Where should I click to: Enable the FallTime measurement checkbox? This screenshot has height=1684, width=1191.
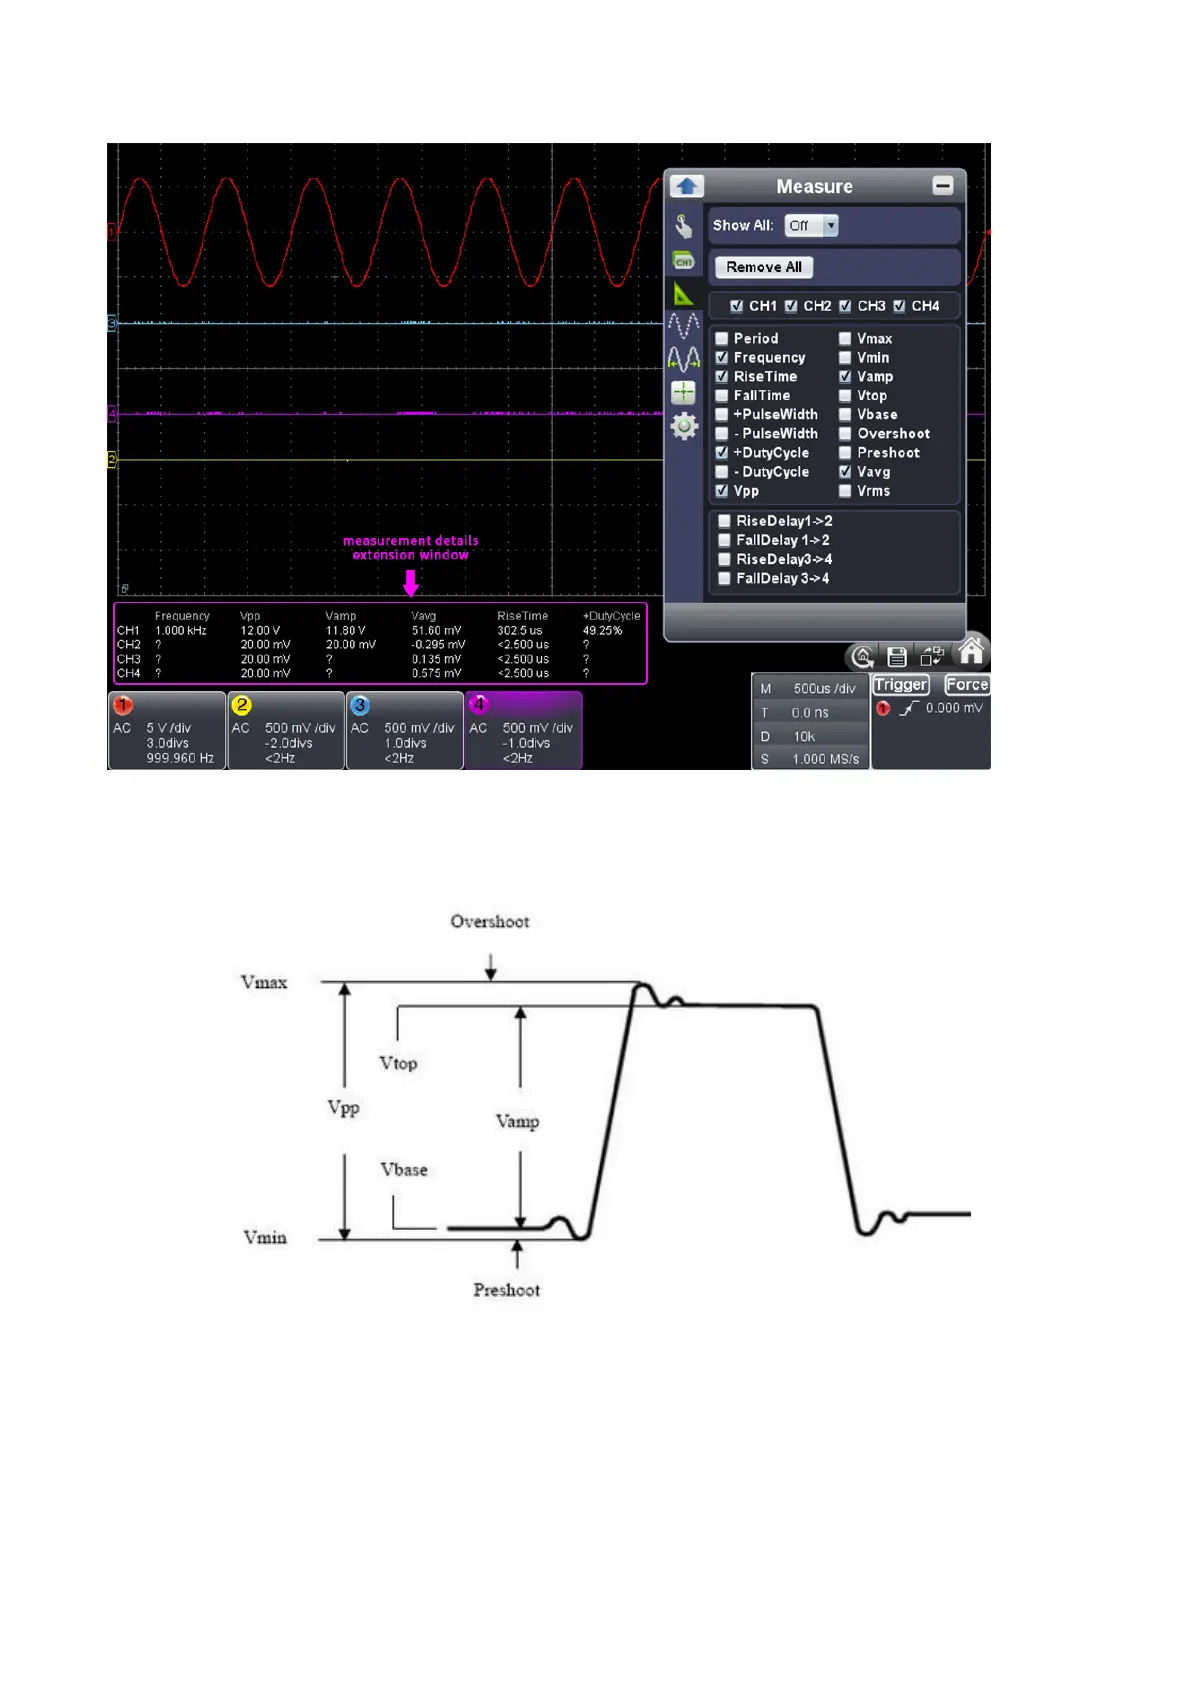722,396
